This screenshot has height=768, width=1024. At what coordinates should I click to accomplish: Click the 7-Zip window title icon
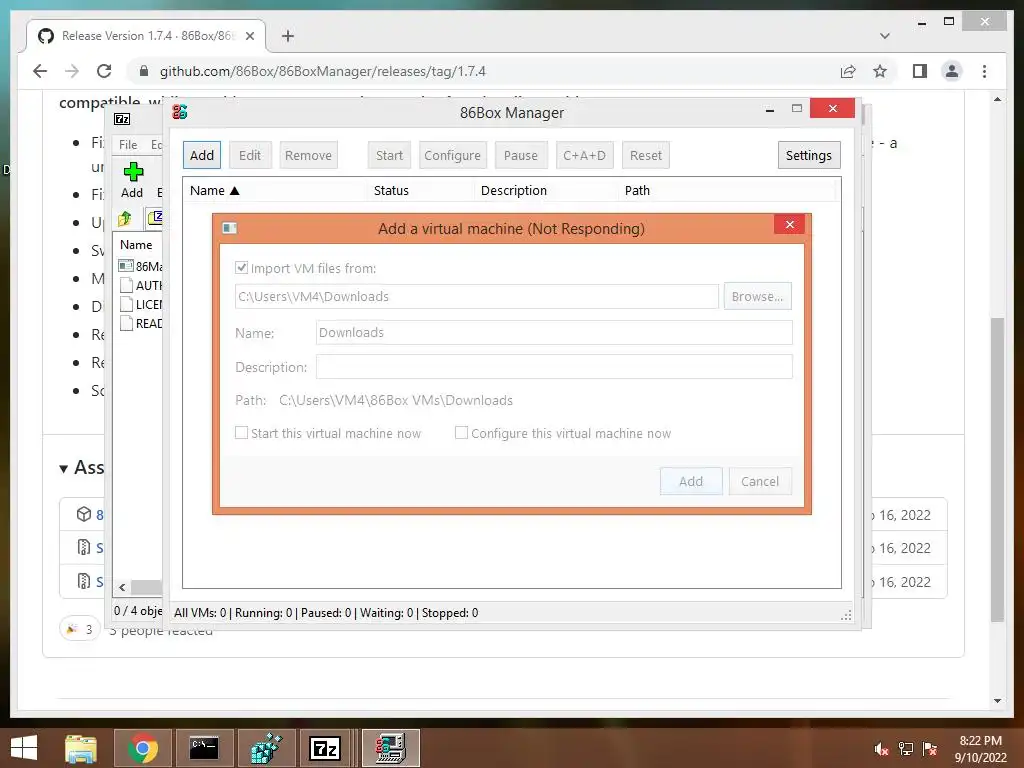point(122,119)
